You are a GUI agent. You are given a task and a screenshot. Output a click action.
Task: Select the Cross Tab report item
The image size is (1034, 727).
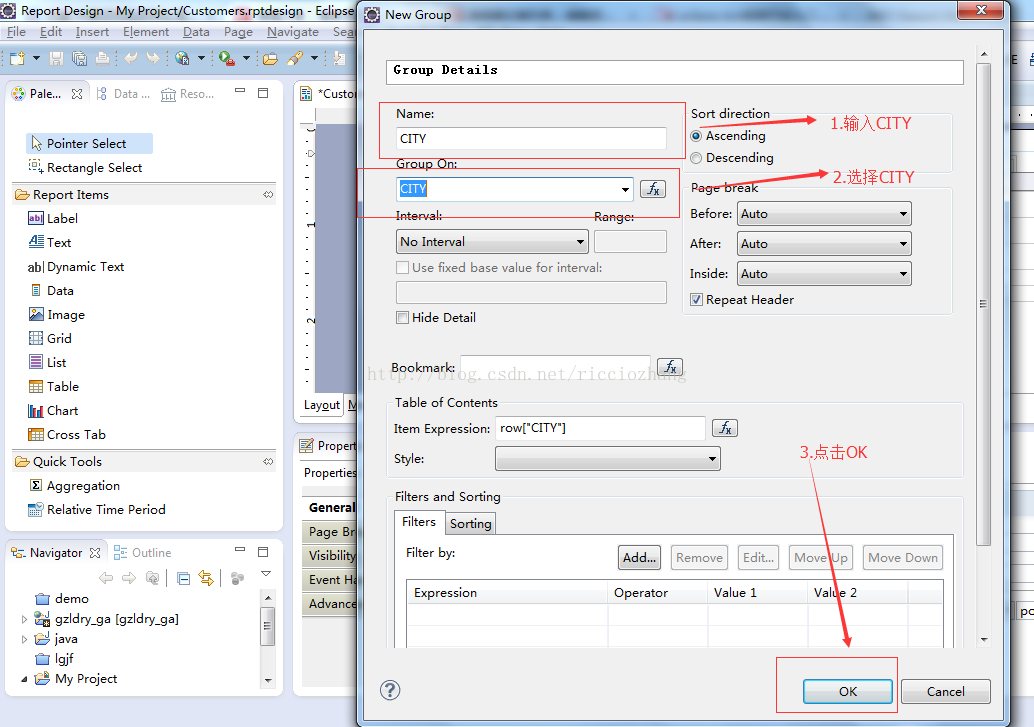(67, 435)
